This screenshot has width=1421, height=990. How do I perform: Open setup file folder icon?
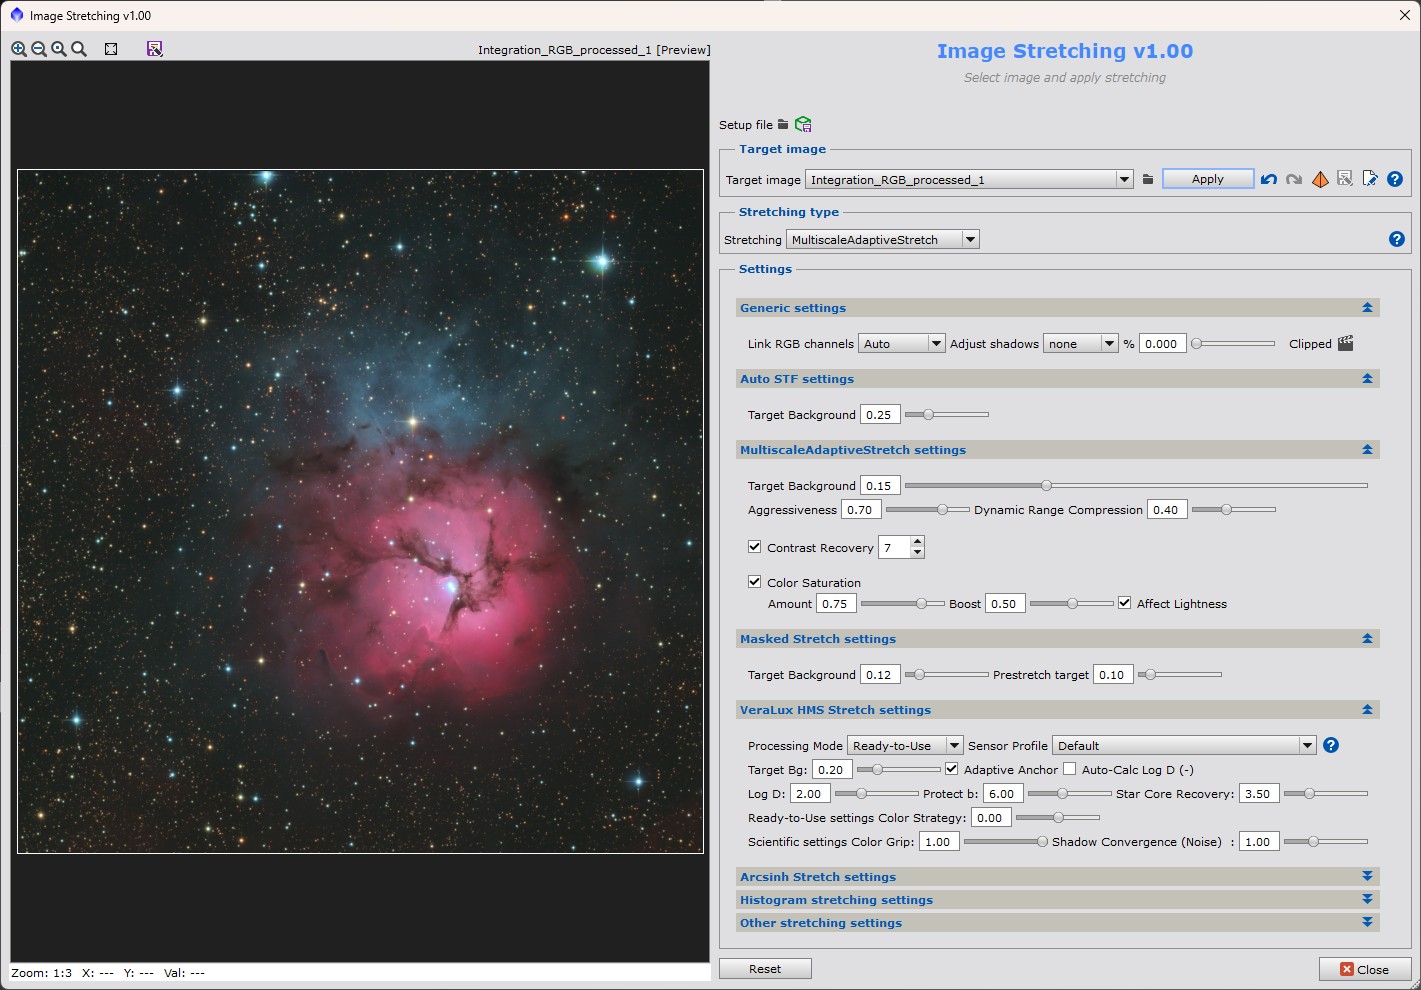[783, 125]
